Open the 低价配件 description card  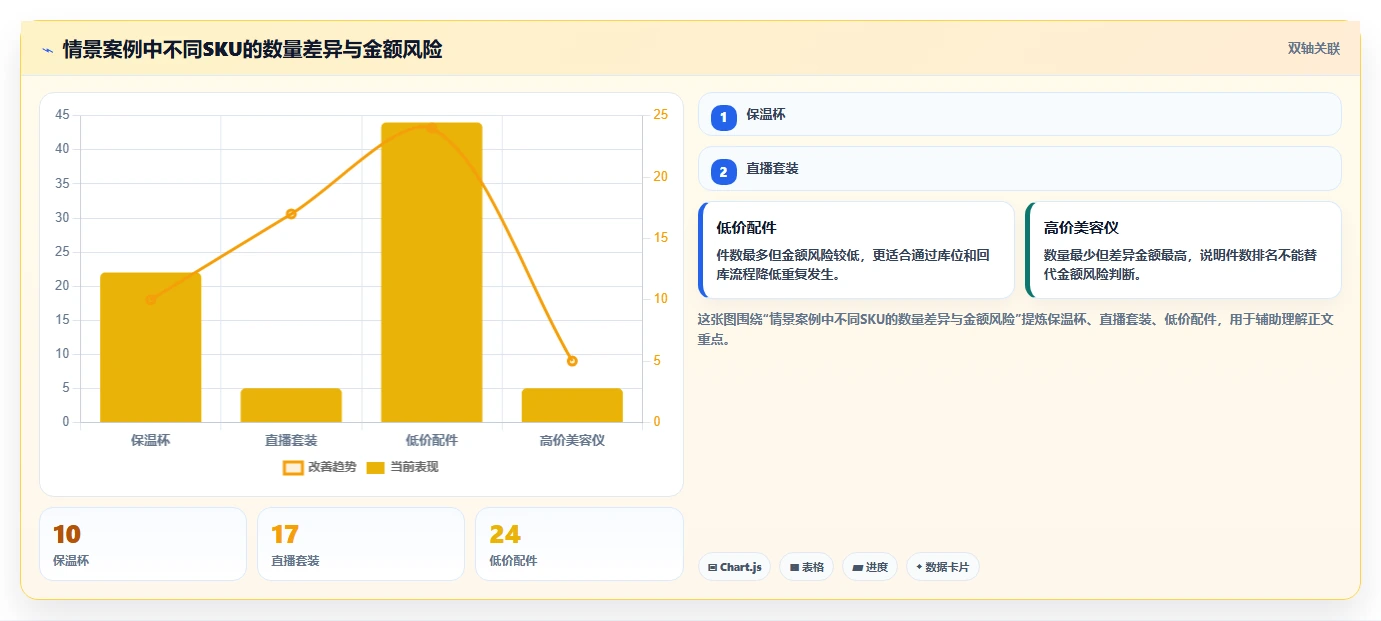pyautogui.click(x=856, y=250)
